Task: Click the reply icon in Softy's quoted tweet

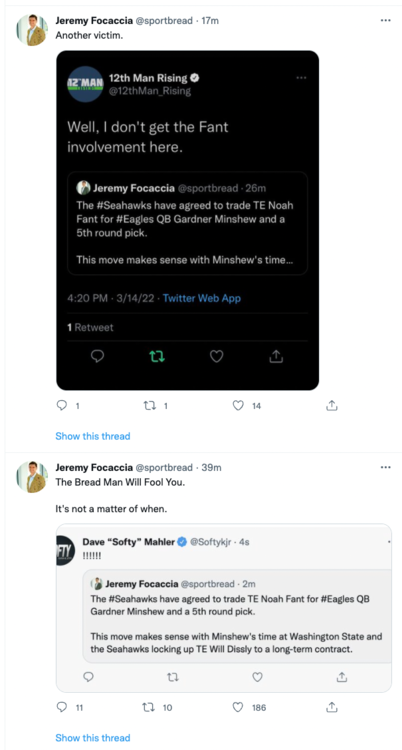Action: pos(89,677)
